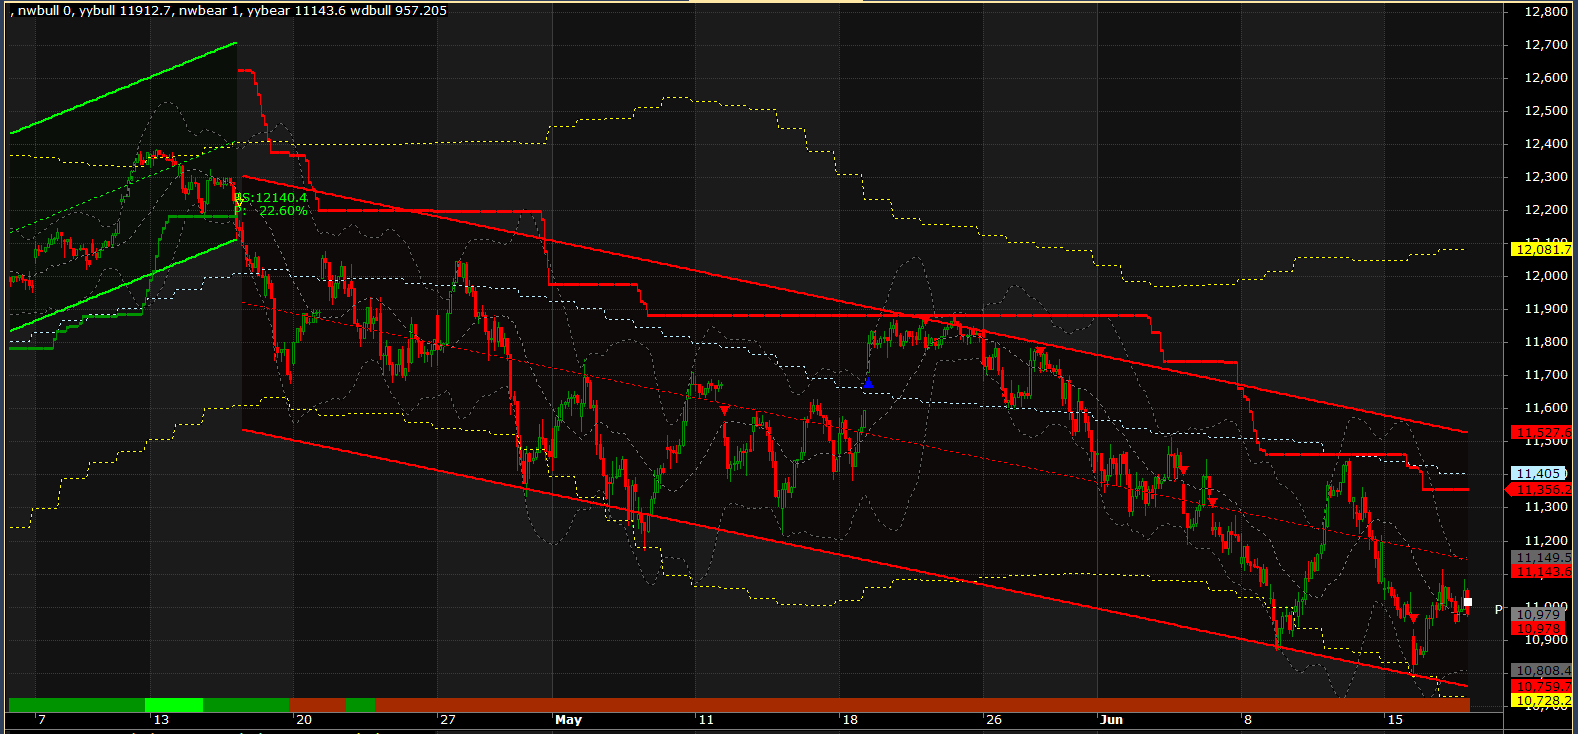Click the yellow 12,081.7 price label
Image resolution: width=1578 pixels, height=734 pixels.
point(1541,249)
